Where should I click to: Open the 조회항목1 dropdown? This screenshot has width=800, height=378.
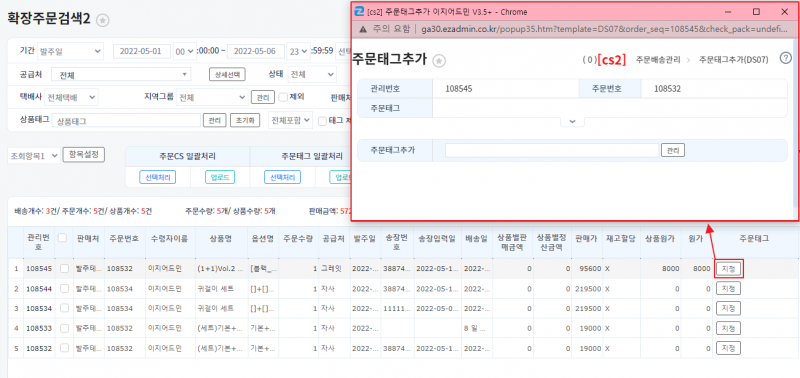(x=33, y=156)
